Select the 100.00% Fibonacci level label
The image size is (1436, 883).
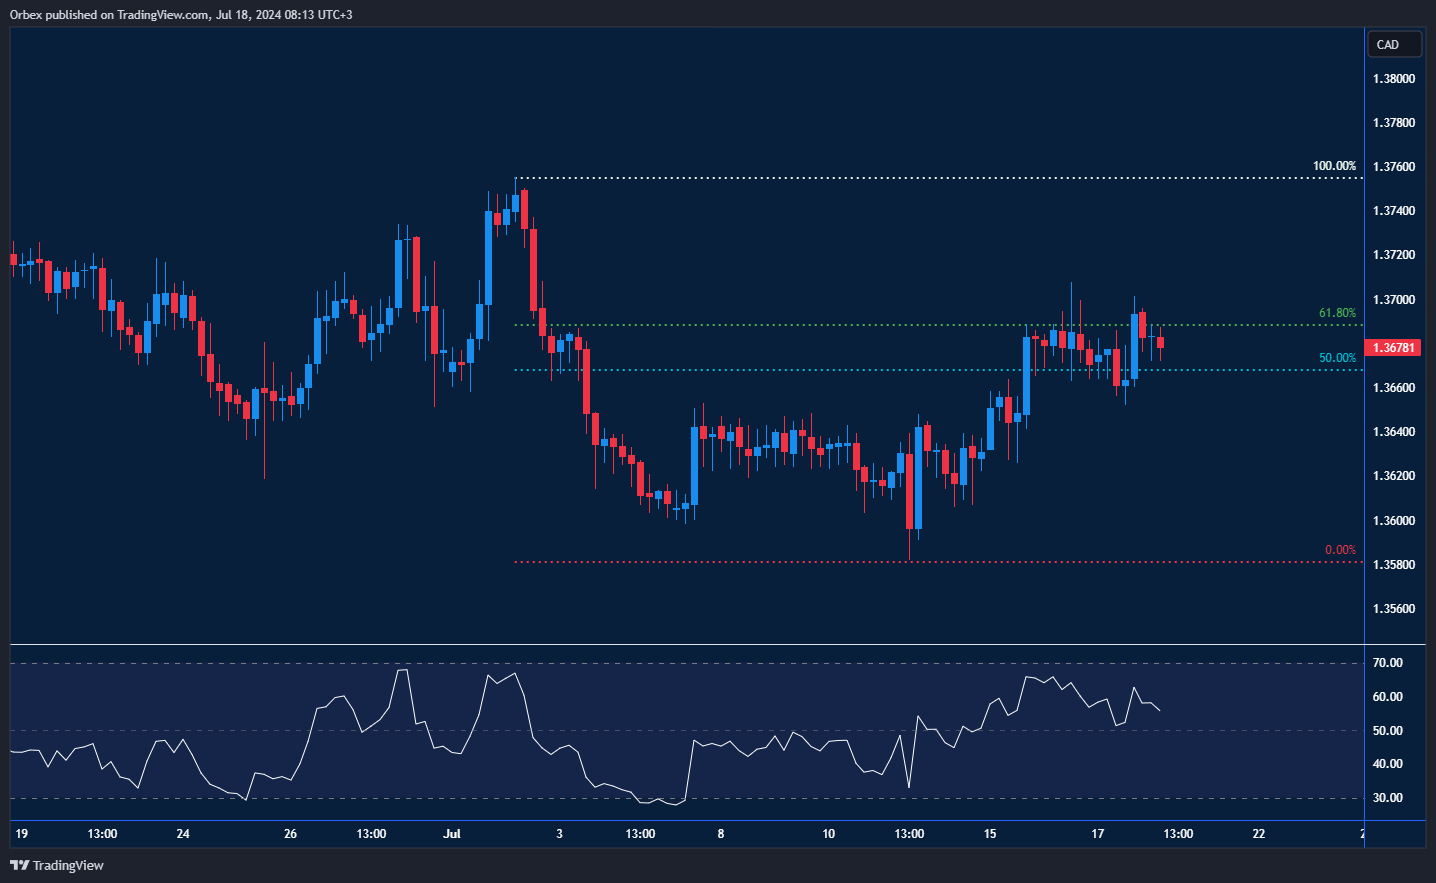point(1334,166)
